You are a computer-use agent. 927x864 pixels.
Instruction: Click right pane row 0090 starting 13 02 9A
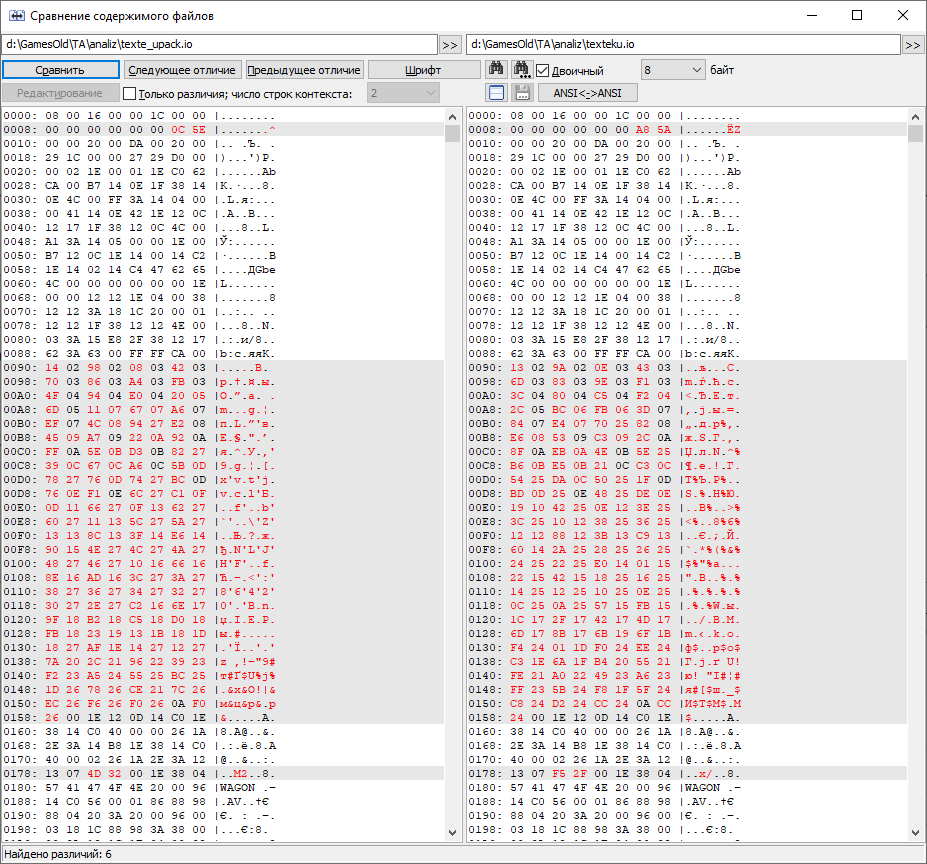[687, 368]
